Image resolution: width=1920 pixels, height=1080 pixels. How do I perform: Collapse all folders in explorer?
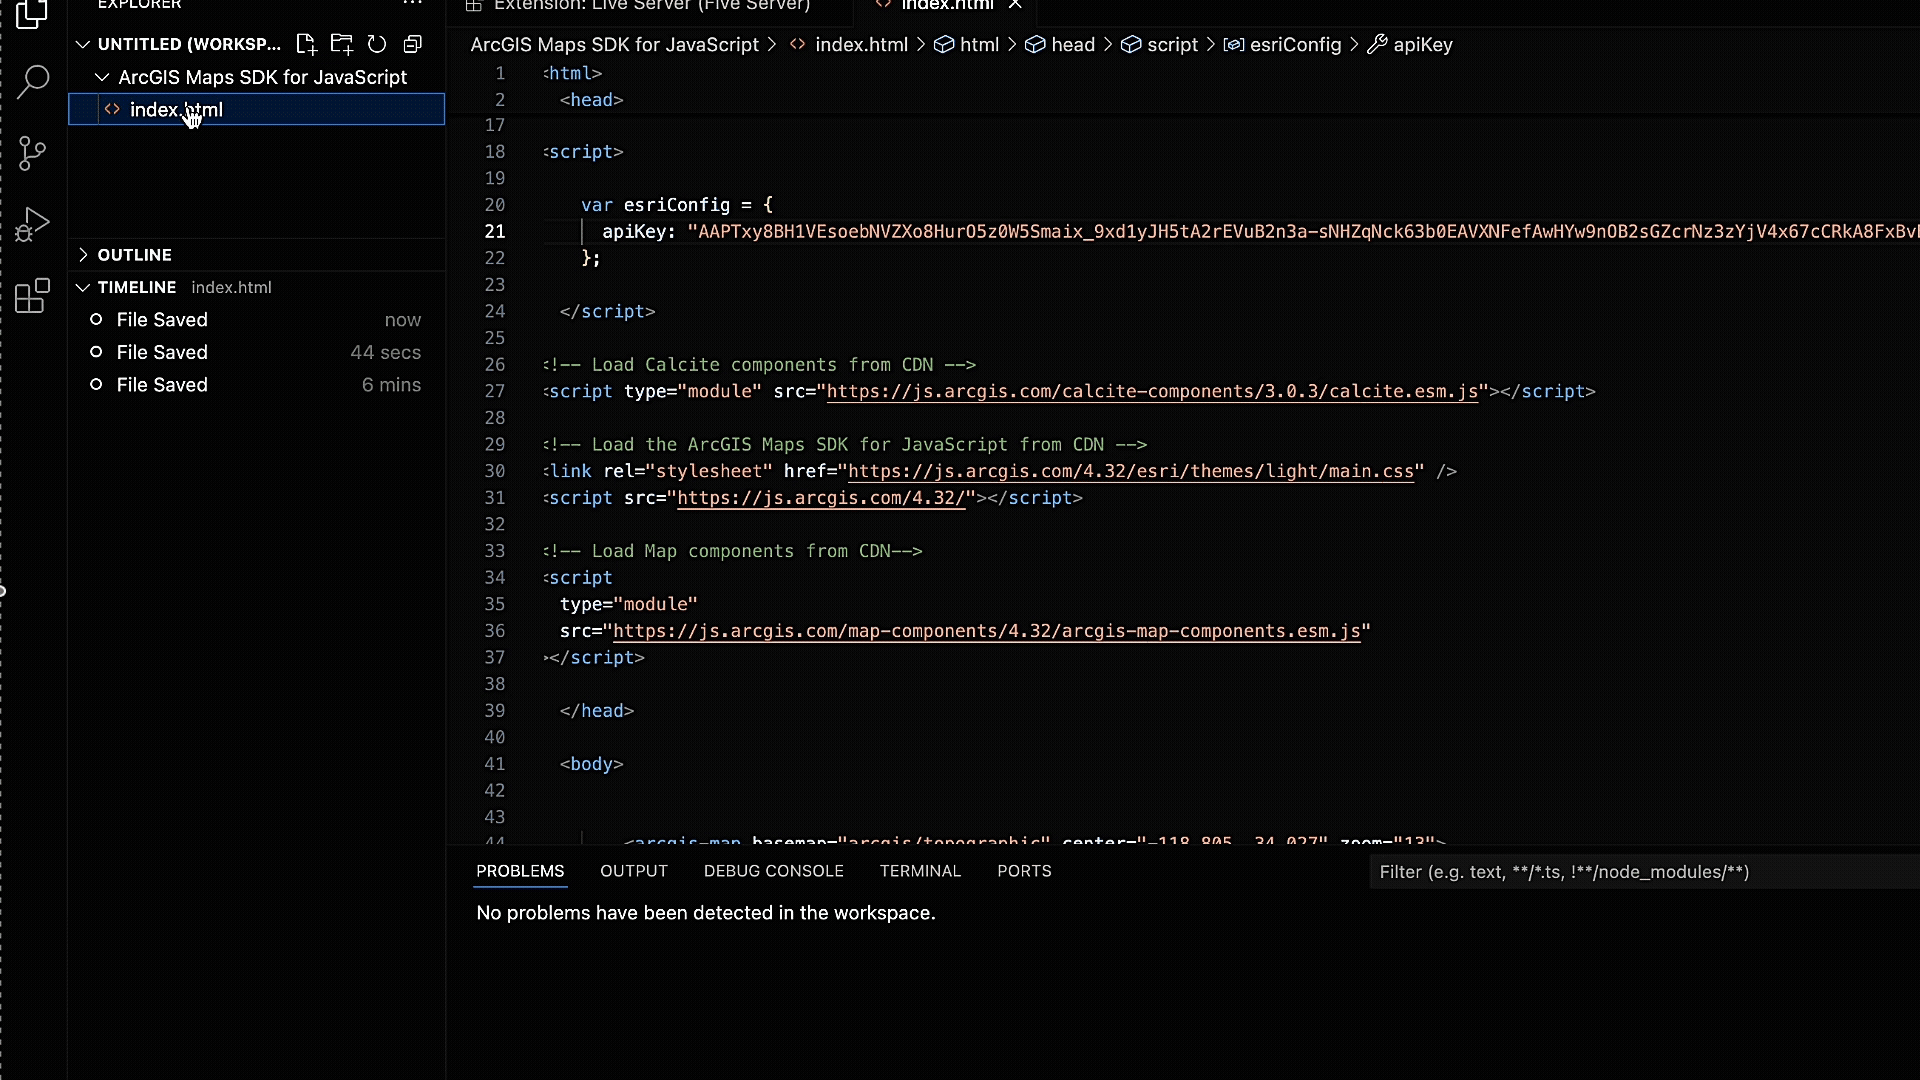pos(412,44)
